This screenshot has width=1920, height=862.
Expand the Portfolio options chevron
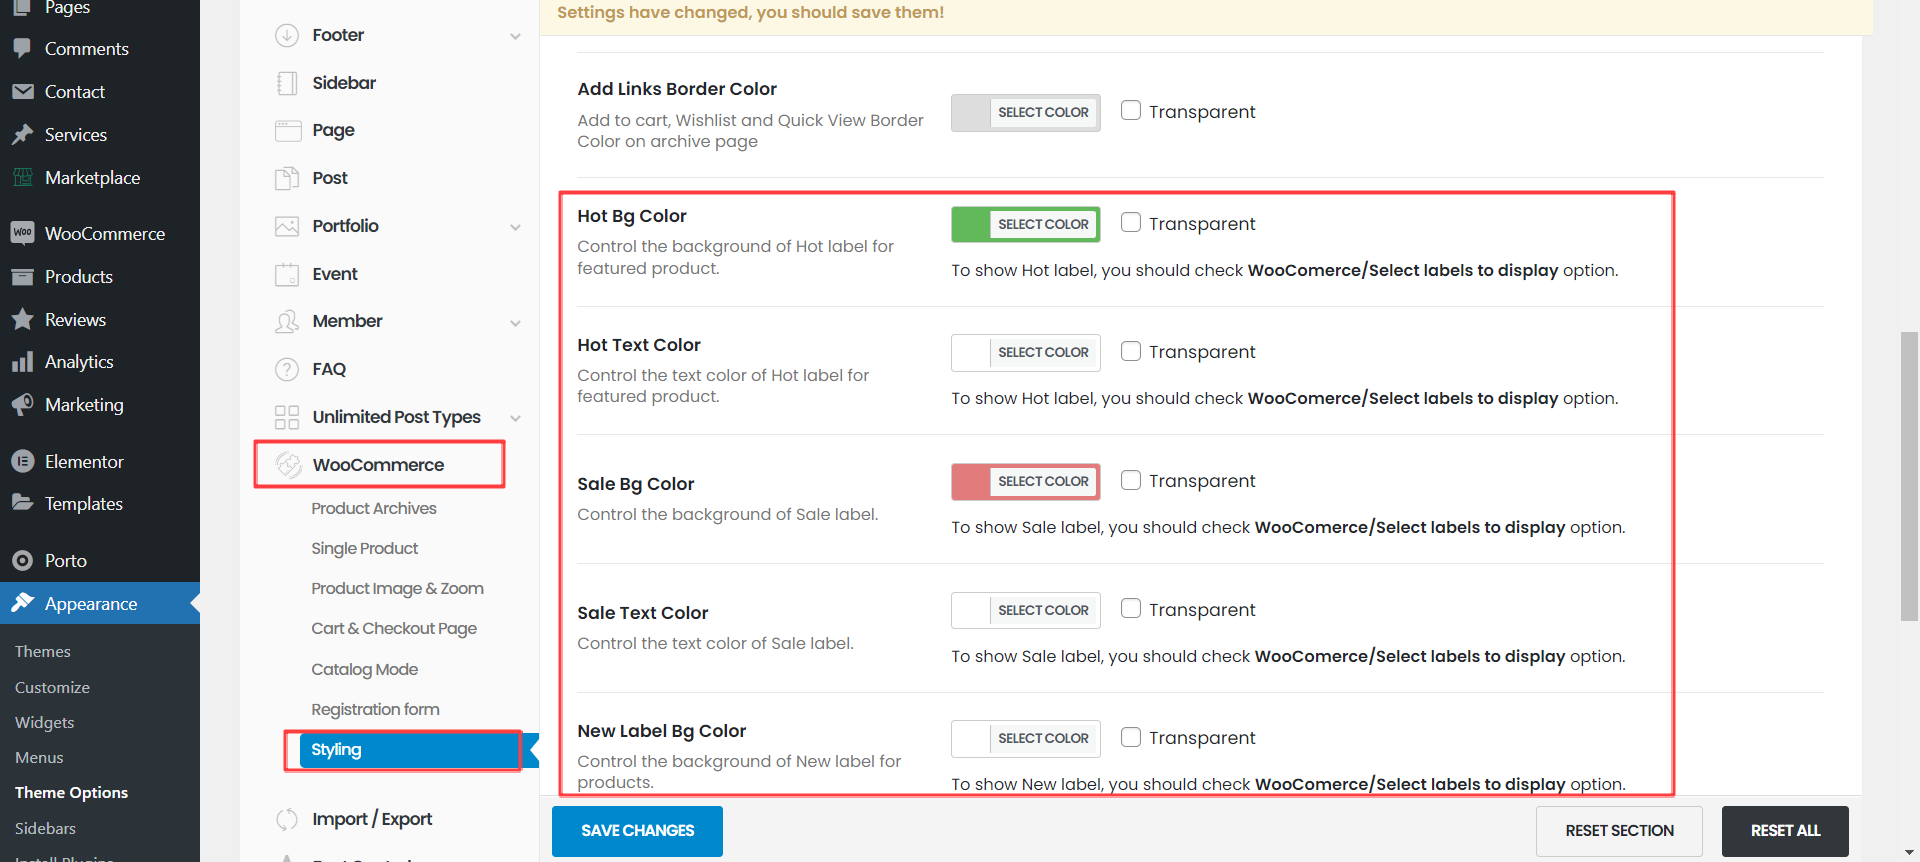(515, 227)
